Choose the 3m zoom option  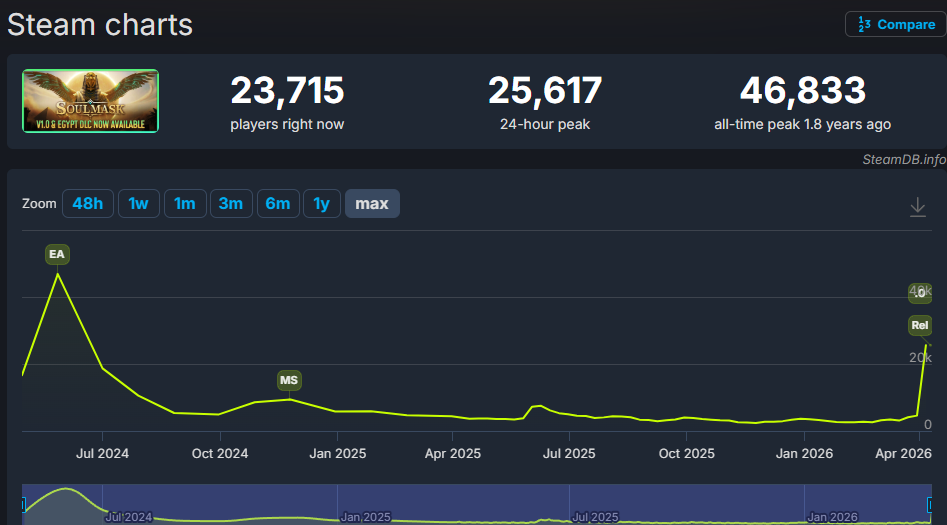tap(231, 204)
